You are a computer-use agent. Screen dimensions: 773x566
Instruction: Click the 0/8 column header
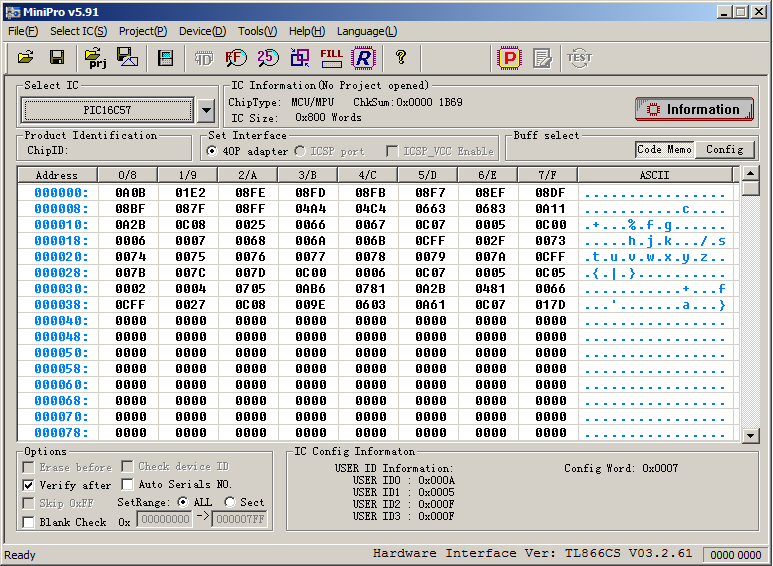point(128,175)
